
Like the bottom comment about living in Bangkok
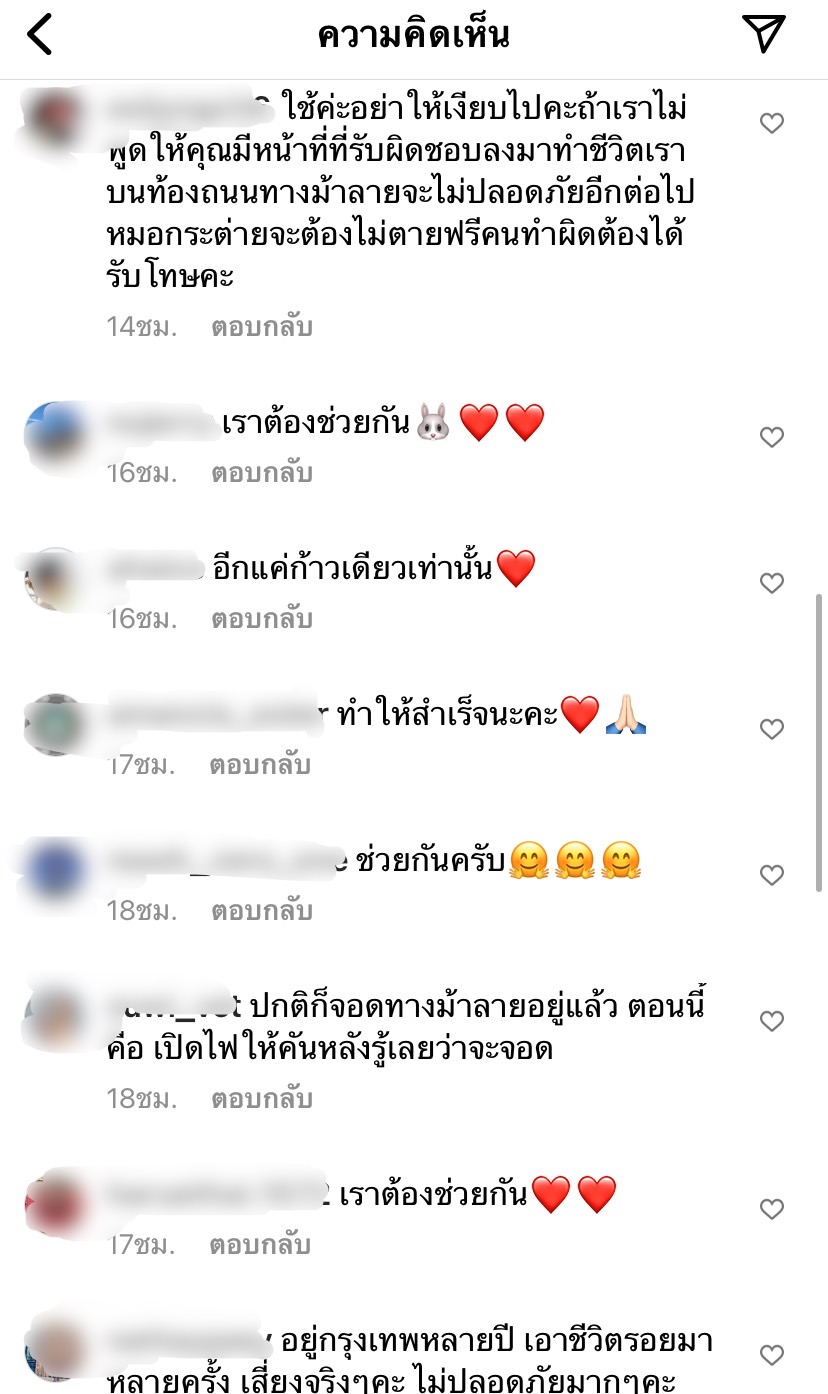tap(771, 1355)
